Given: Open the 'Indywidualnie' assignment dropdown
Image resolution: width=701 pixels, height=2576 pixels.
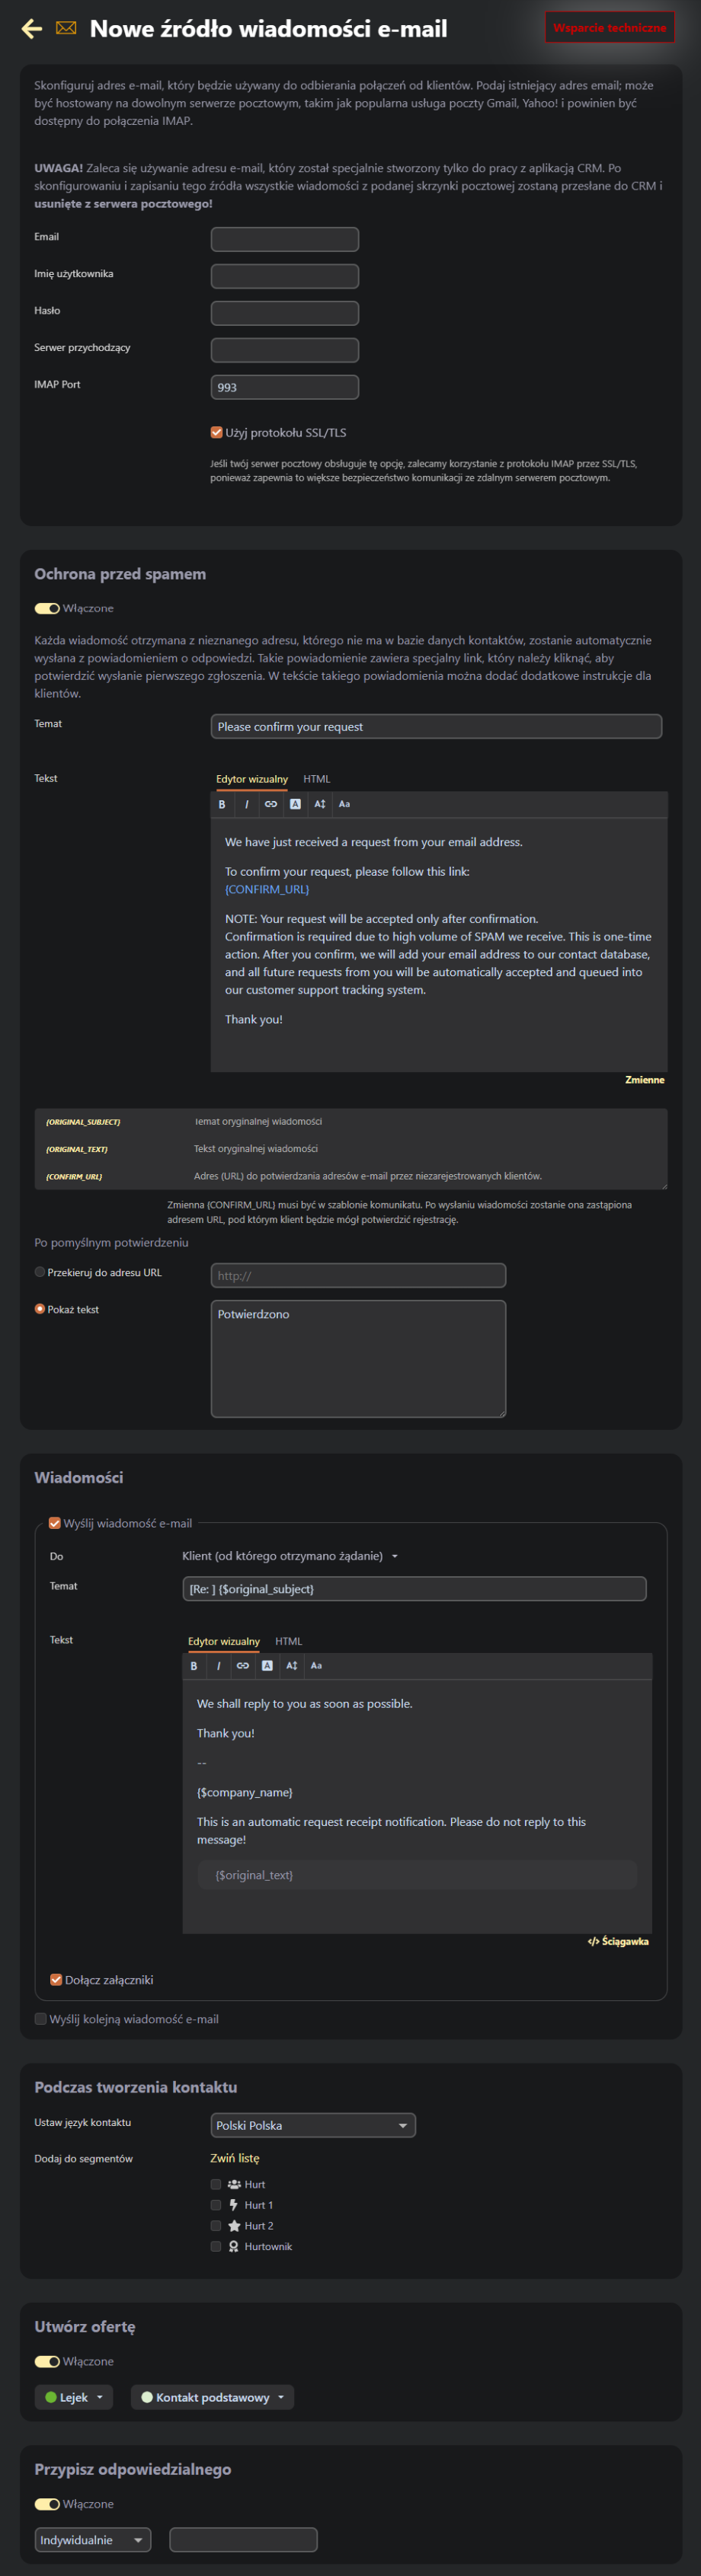Looking at the screenshot, I should [92, 2539].
